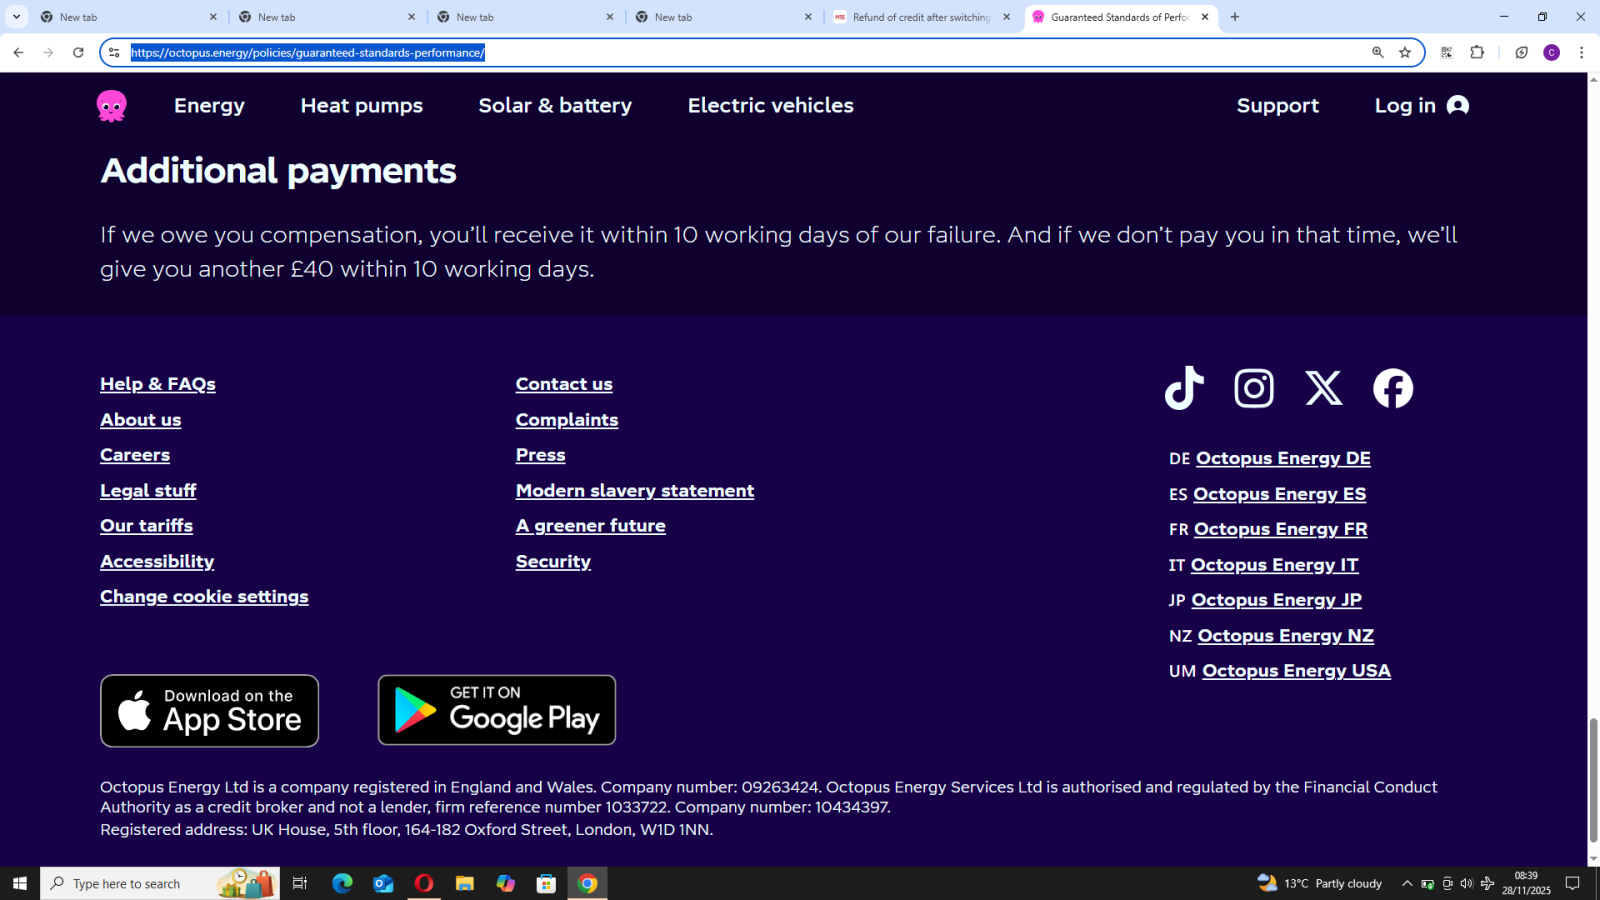1600x900 pixels.
Task: Open Chrome three-dot menu
Action: pos(1581,53)
